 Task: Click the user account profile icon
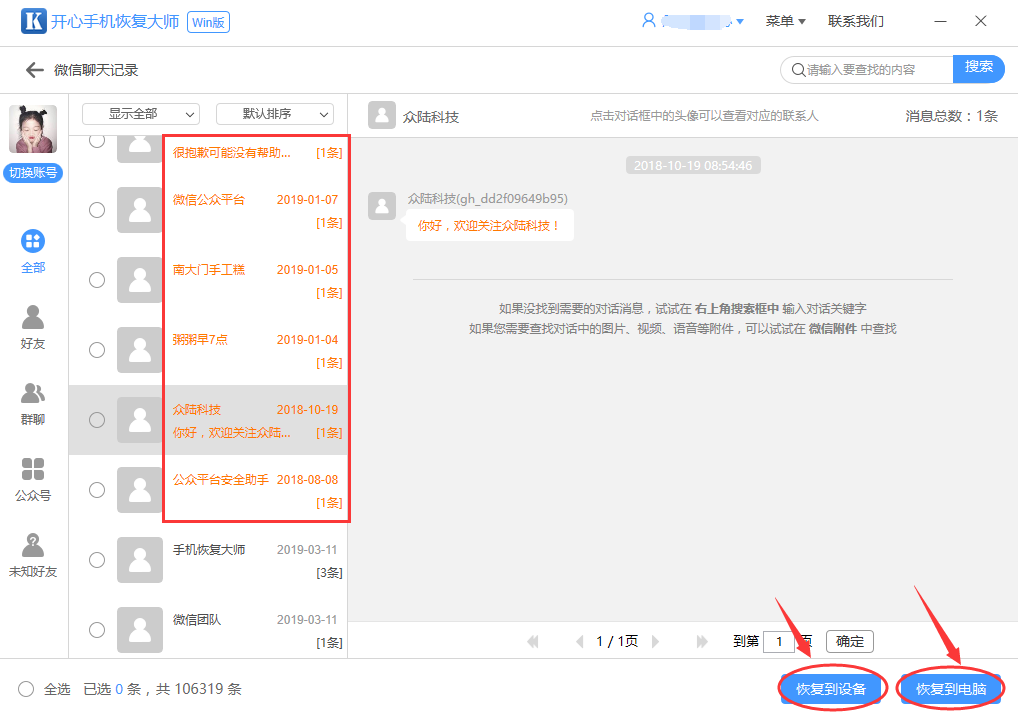pos(648,21)
